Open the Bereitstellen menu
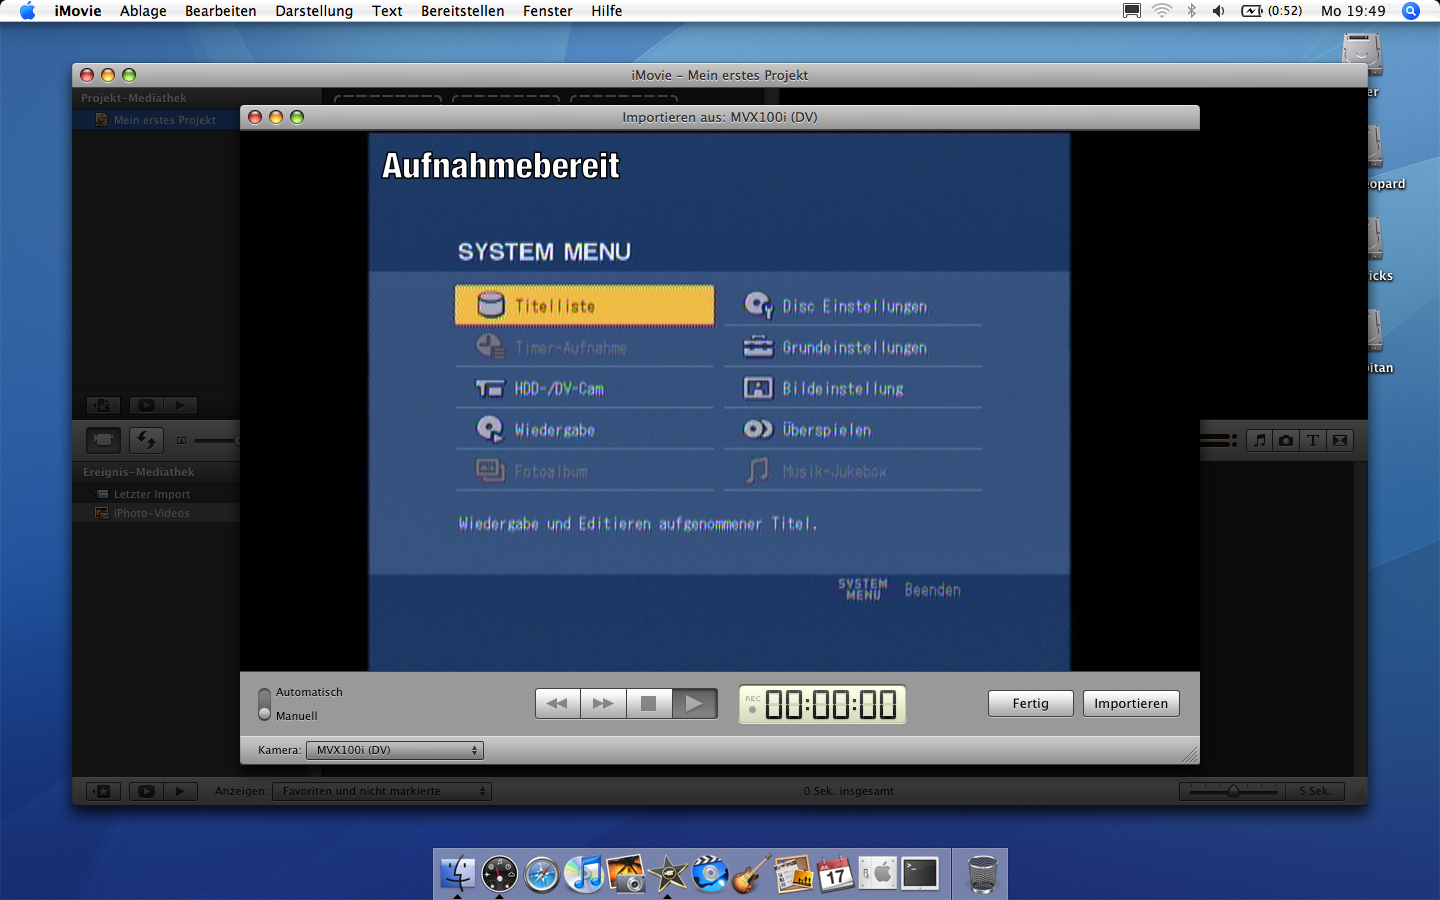This screenshot has height=900, width=1440. [x=462, y=11]
